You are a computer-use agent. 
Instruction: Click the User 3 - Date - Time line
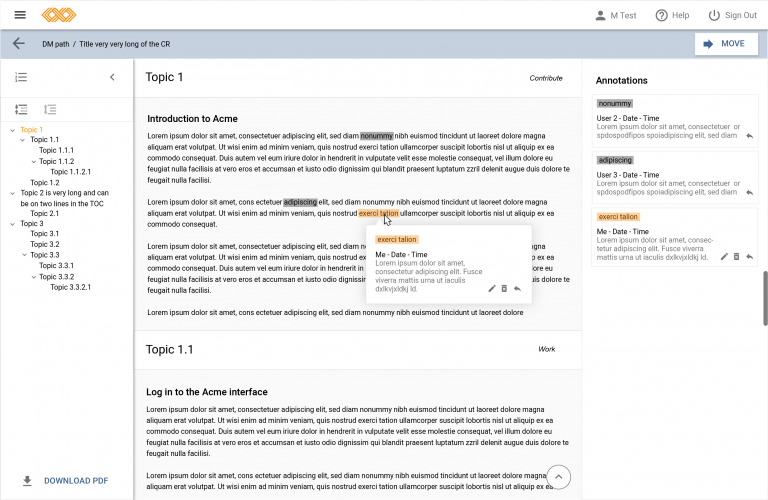(627, 175)
